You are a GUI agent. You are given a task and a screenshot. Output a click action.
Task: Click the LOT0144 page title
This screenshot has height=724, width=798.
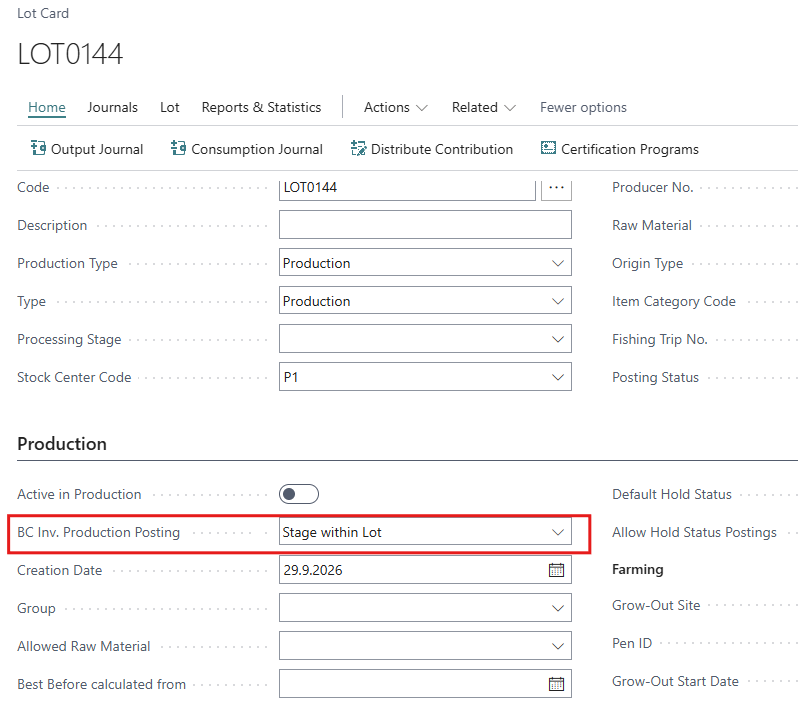point(70,54)
